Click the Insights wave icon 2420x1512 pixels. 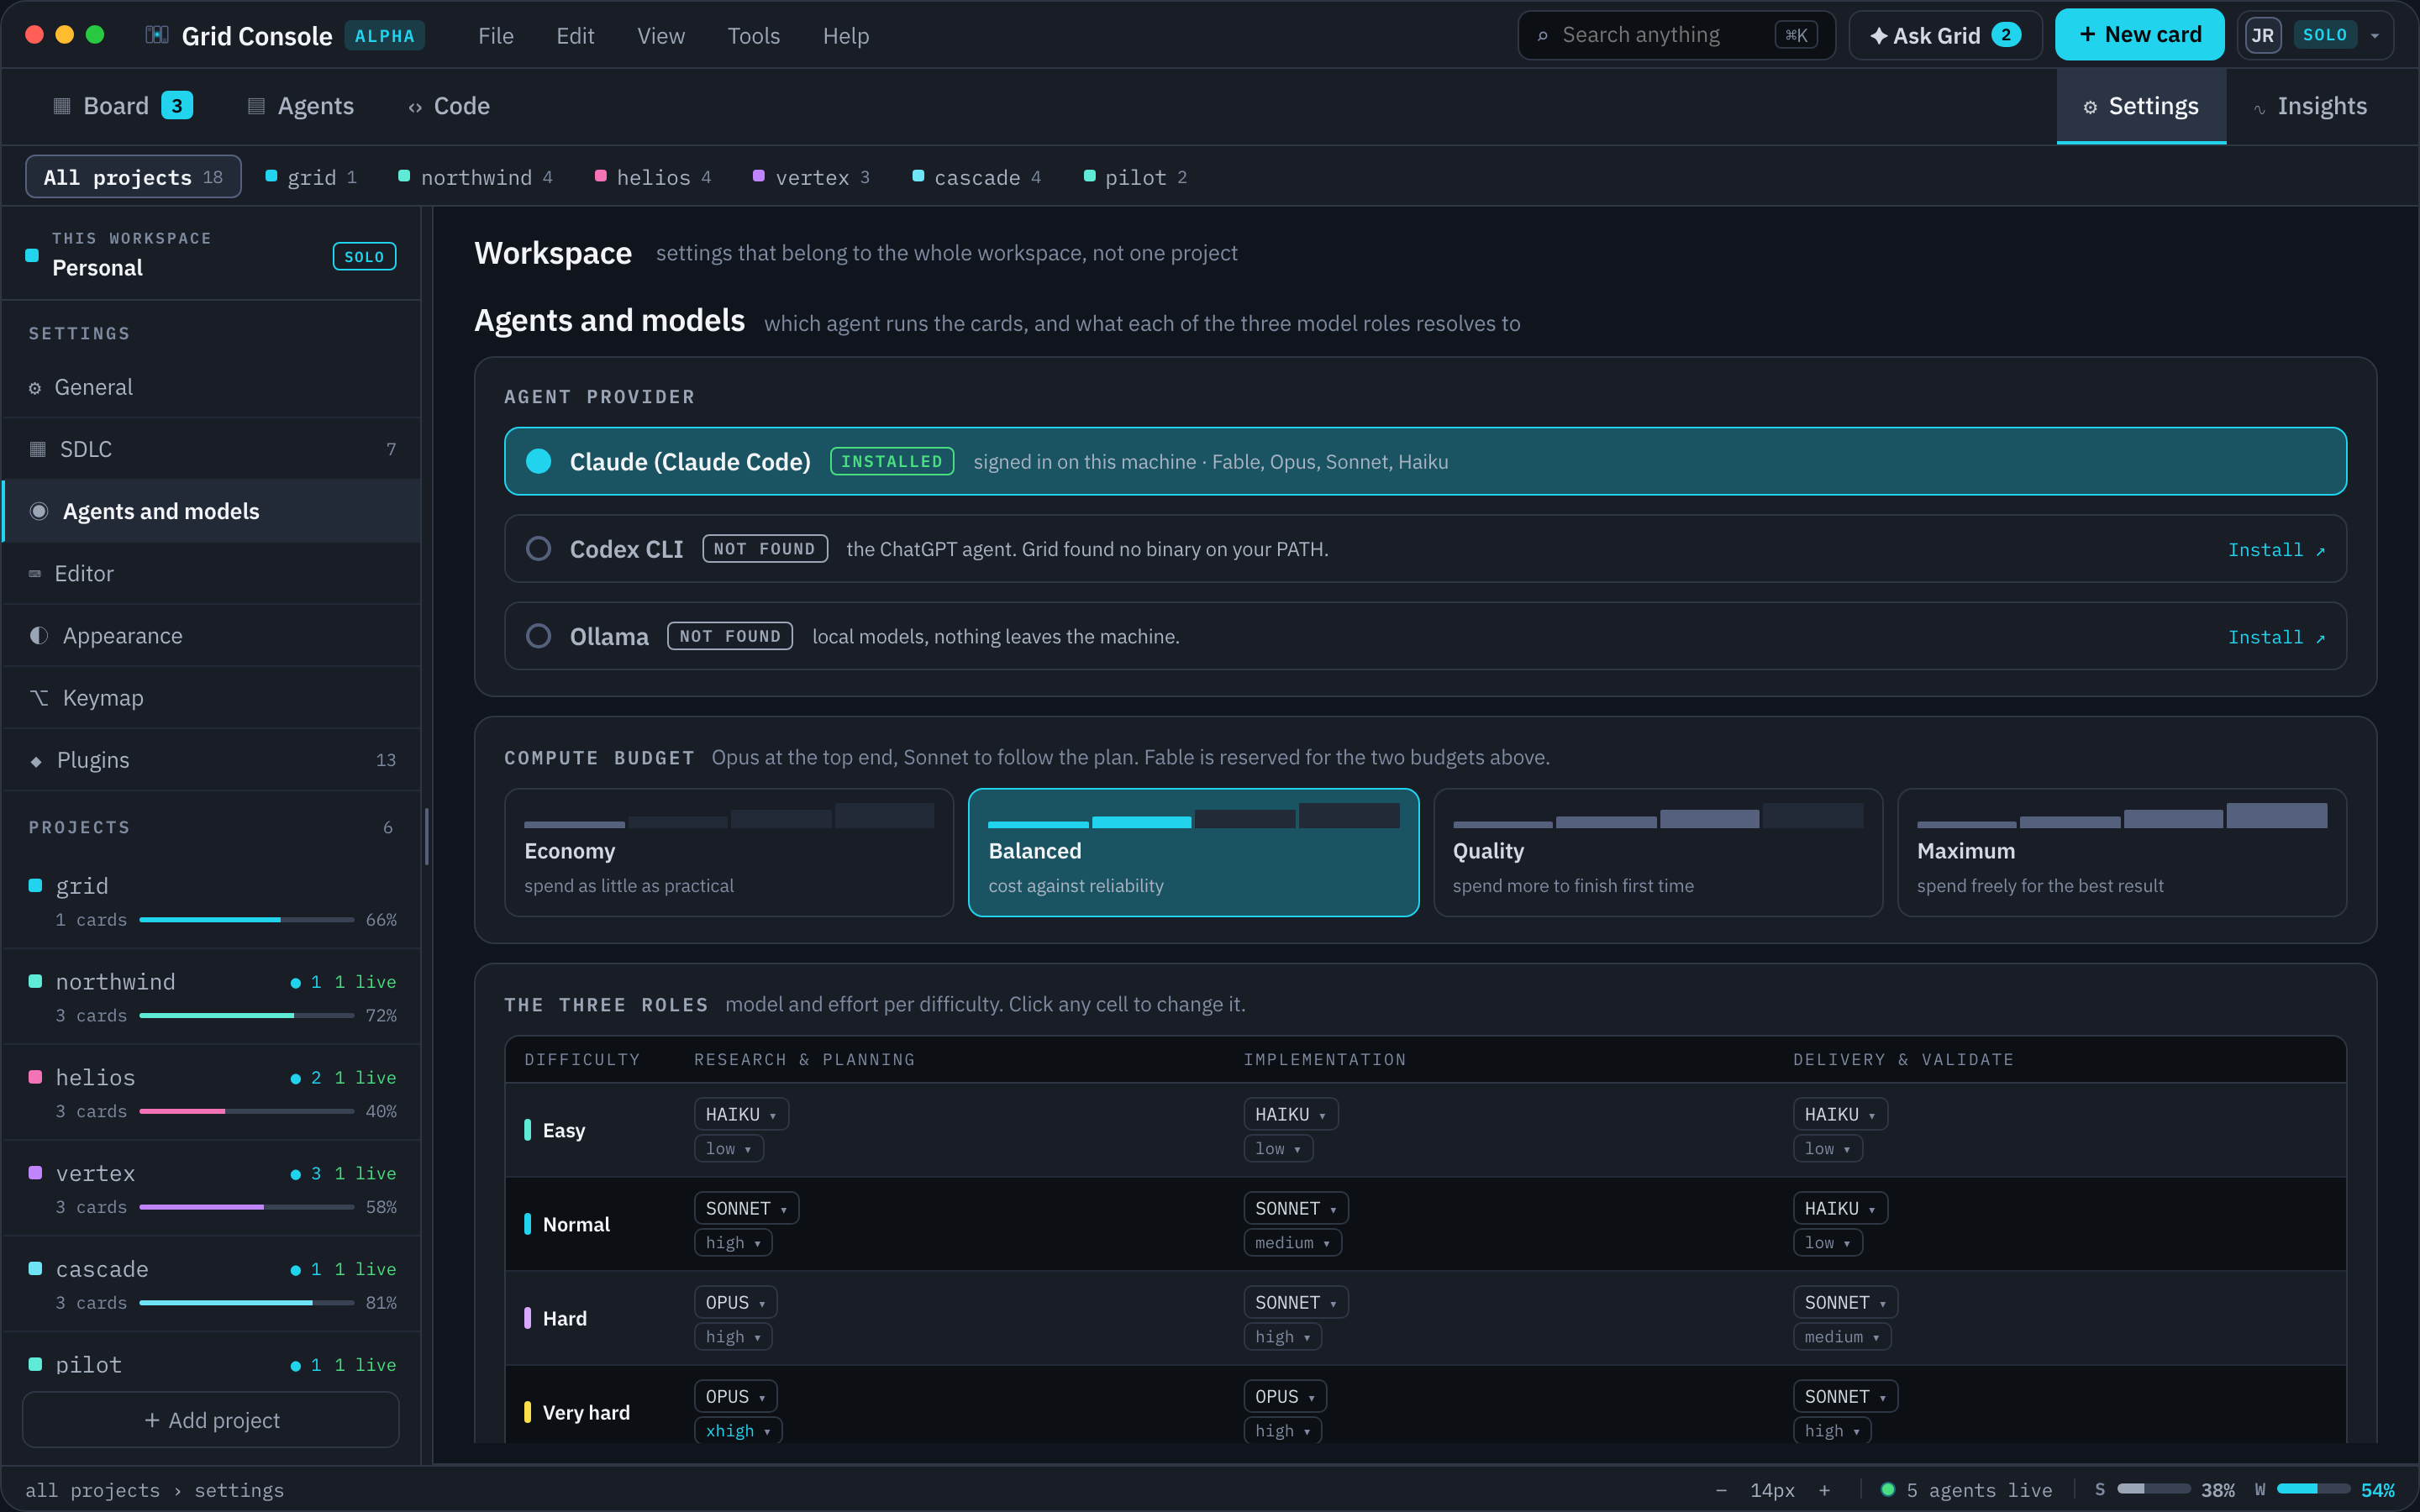[2259, 108]
